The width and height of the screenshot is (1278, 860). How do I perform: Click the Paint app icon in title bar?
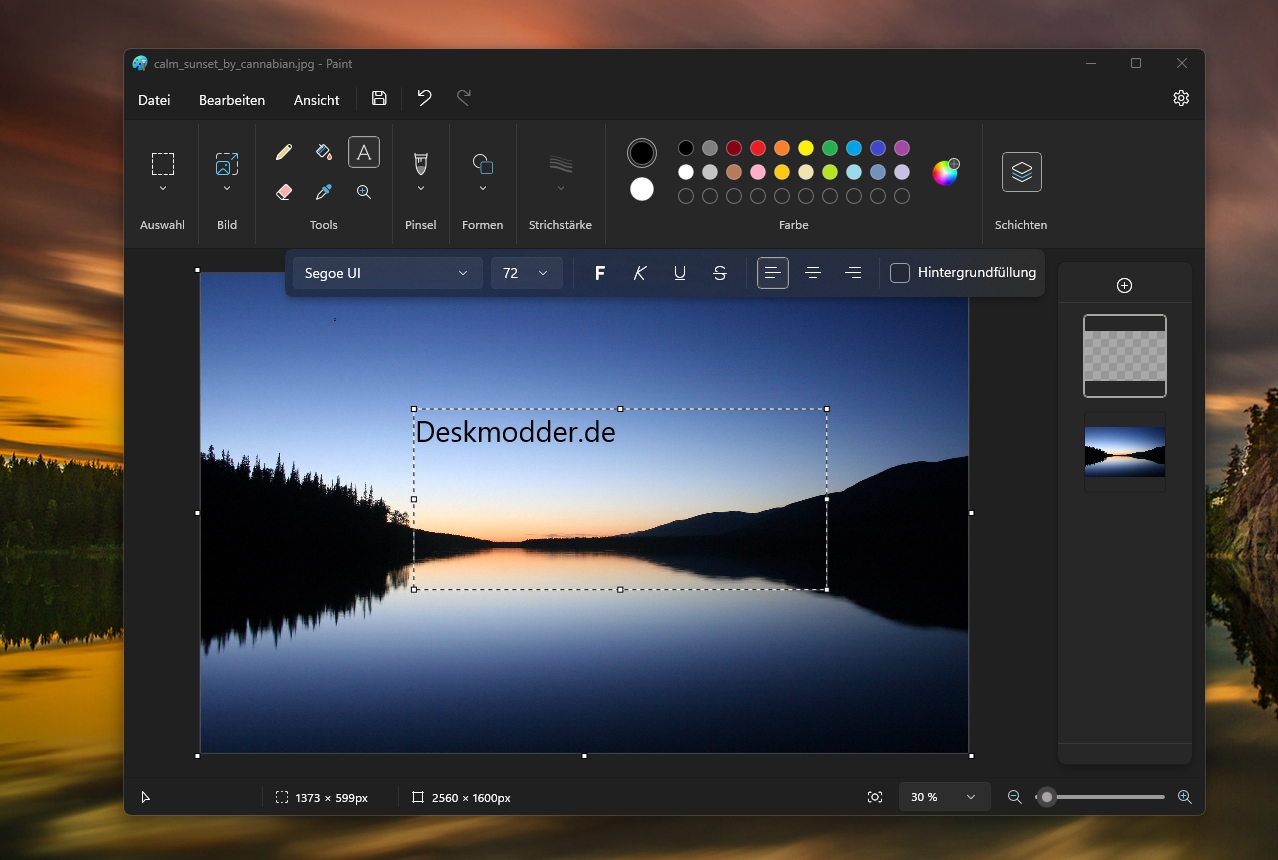pos(140,63)
